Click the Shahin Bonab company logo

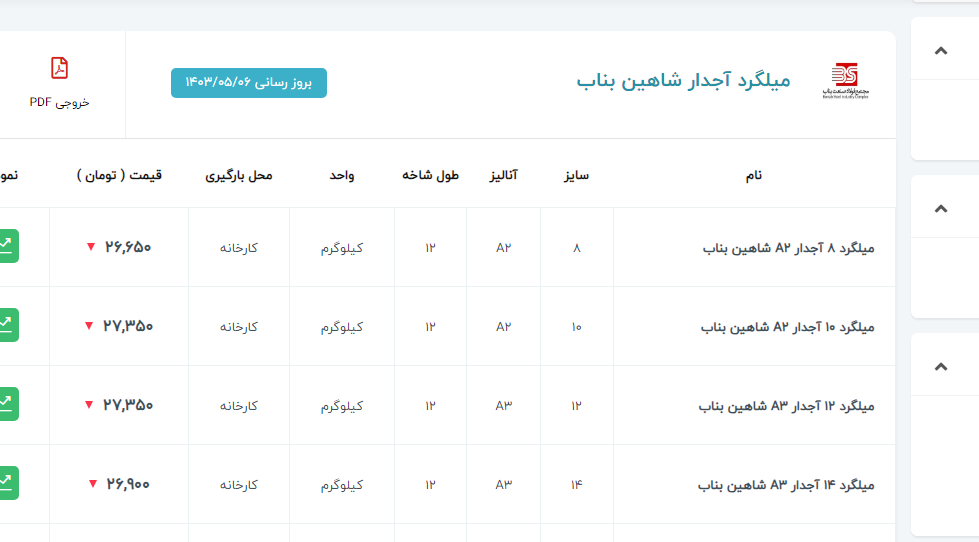coord(844,81)
